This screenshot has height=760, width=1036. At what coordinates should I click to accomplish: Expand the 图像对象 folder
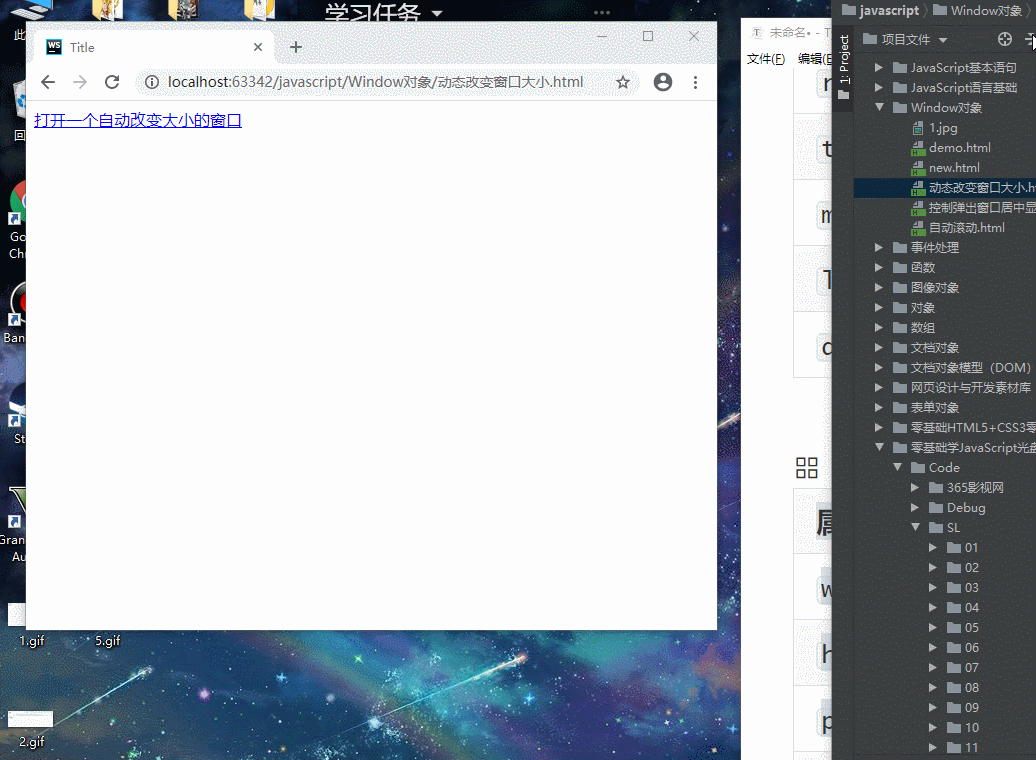[879, 287]
